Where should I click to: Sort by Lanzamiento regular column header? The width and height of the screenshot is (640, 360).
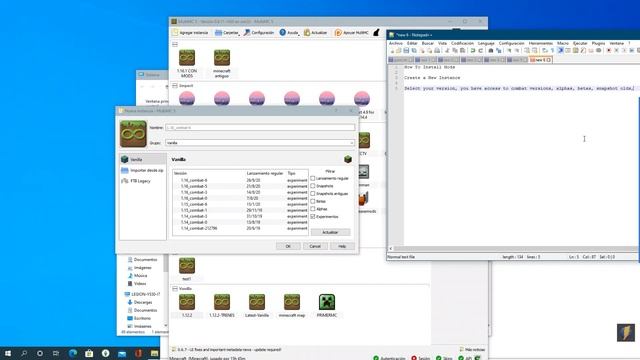(266, 173)
